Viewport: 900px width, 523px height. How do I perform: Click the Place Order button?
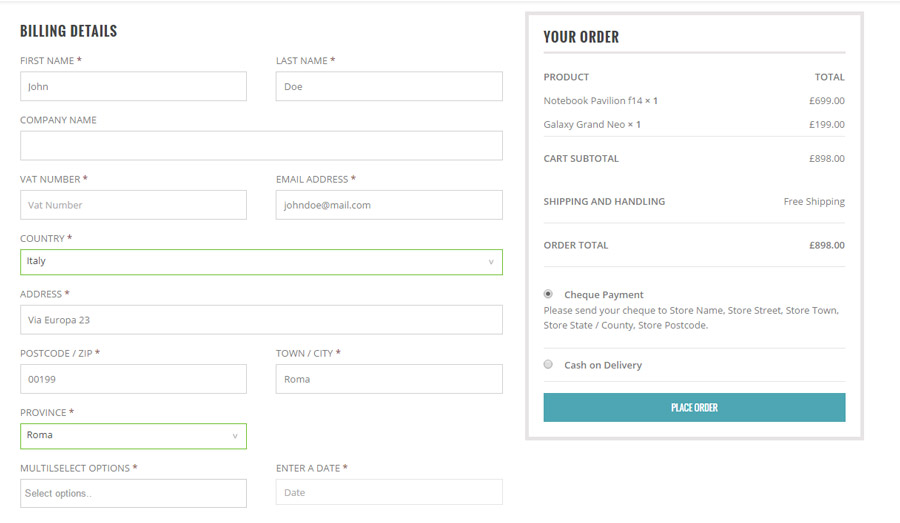pos(694,407)
